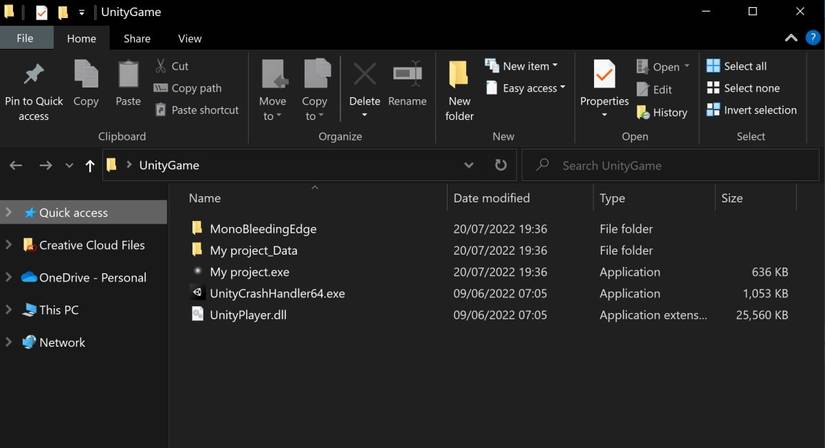Click the Pin to Quick access icon

click(33, 75)
